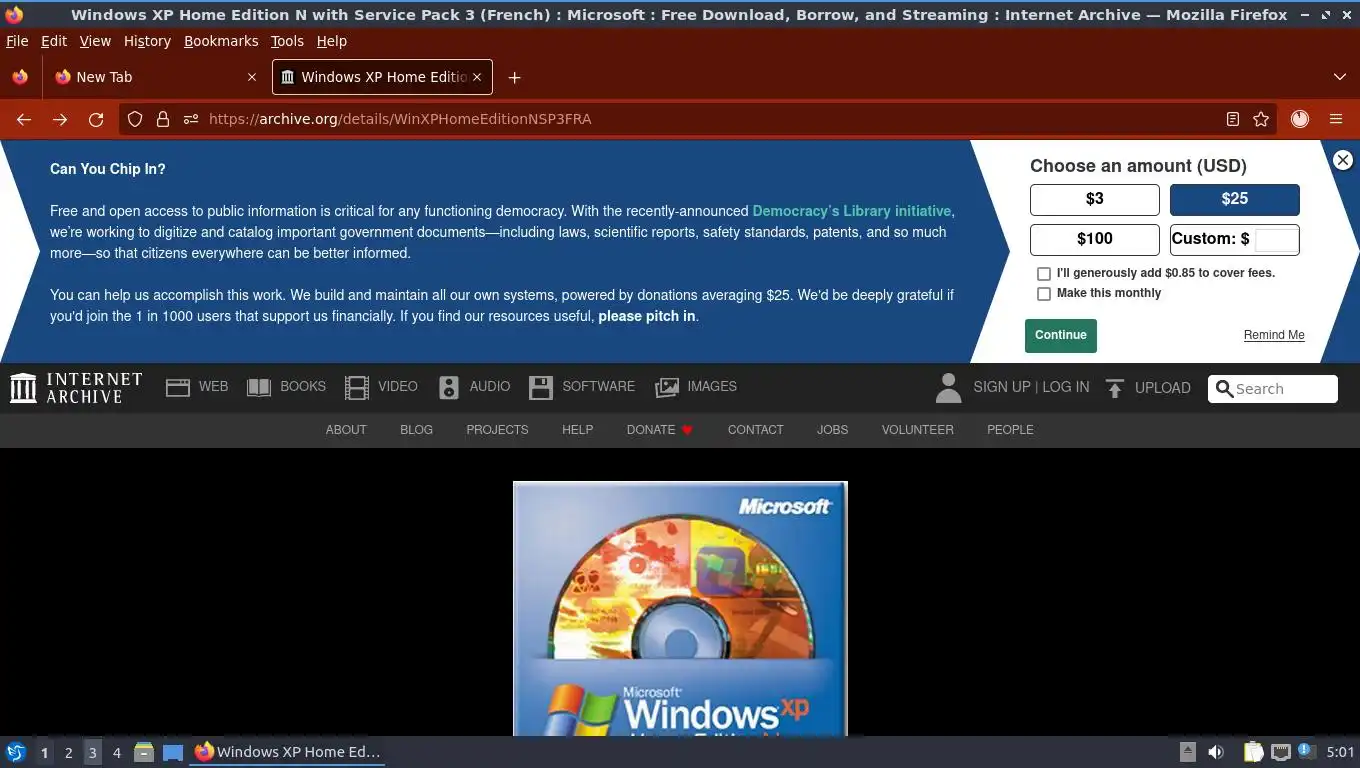Open the VIDEO media section
The image size is (1360, 768).
381,387
